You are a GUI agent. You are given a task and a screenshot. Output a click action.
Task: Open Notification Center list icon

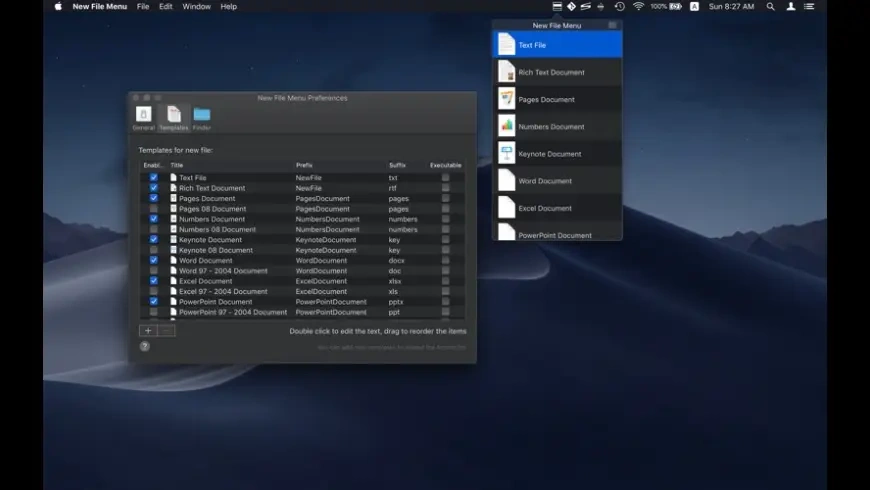coord(810,7)
